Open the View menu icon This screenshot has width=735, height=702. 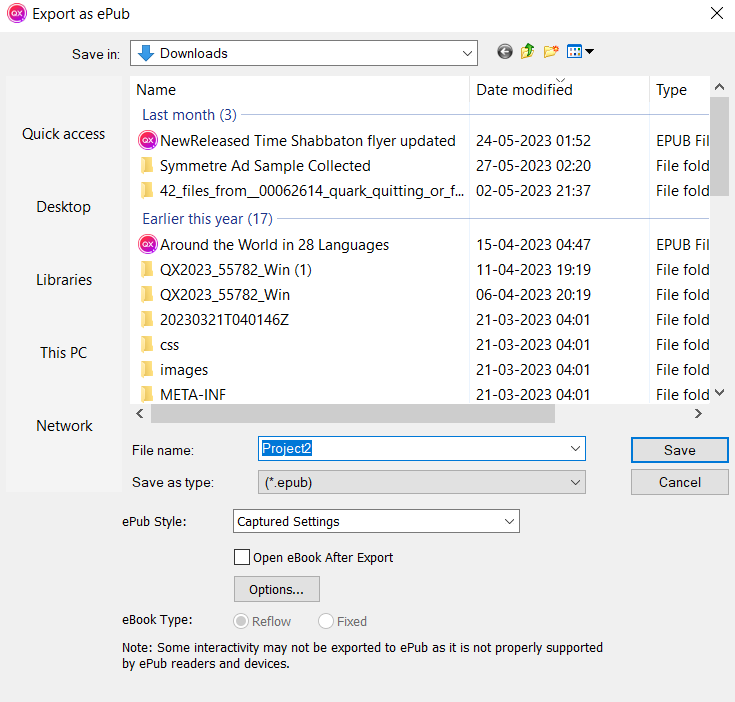[580, 51]
